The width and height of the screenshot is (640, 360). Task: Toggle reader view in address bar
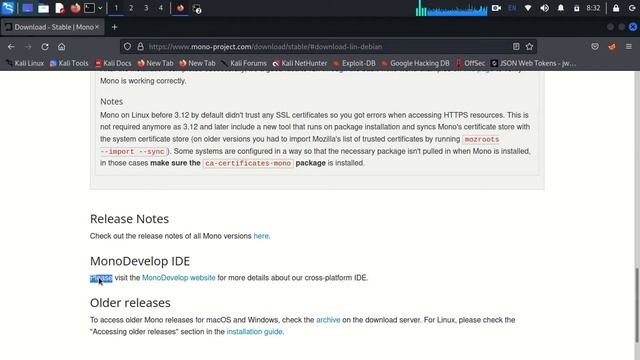coord(516,47)
